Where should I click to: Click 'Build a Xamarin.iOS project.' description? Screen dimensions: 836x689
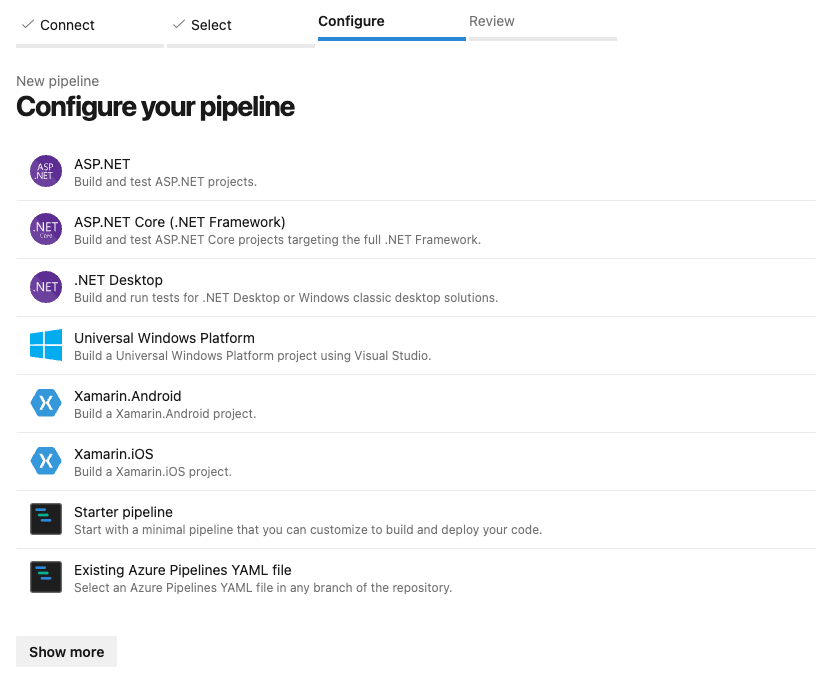tap(152, 472)
